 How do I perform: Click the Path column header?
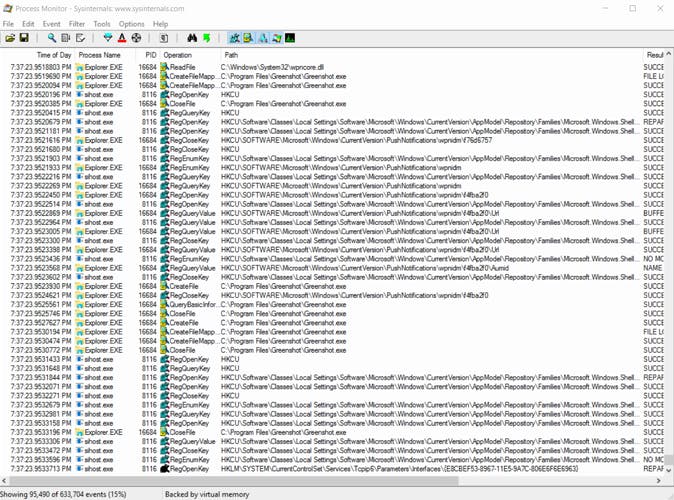point(432,55)
